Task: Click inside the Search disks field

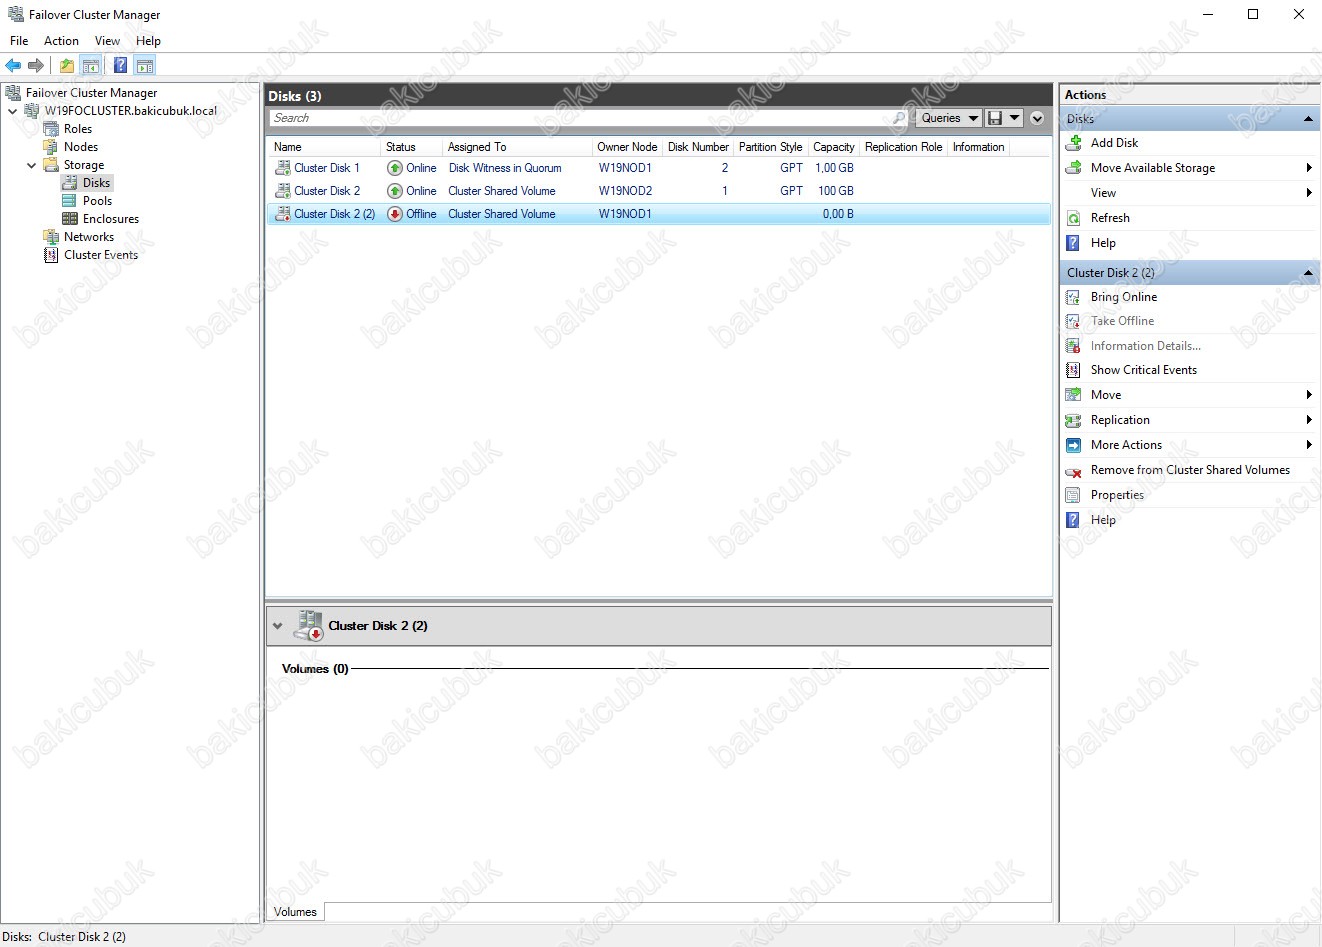Action: pos(580,118)
